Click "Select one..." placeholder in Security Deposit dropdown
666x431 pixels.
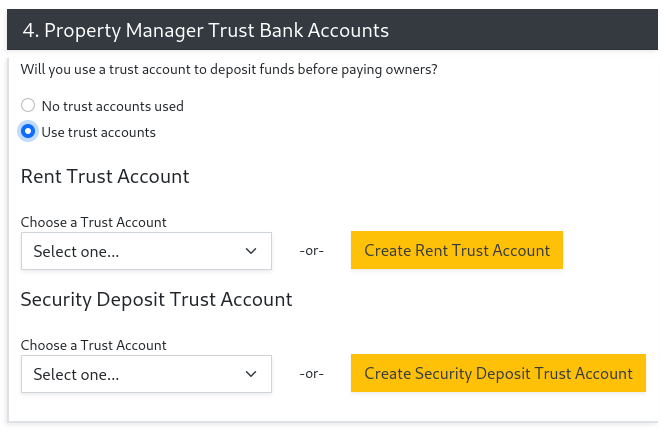click(x=76, y=375)
